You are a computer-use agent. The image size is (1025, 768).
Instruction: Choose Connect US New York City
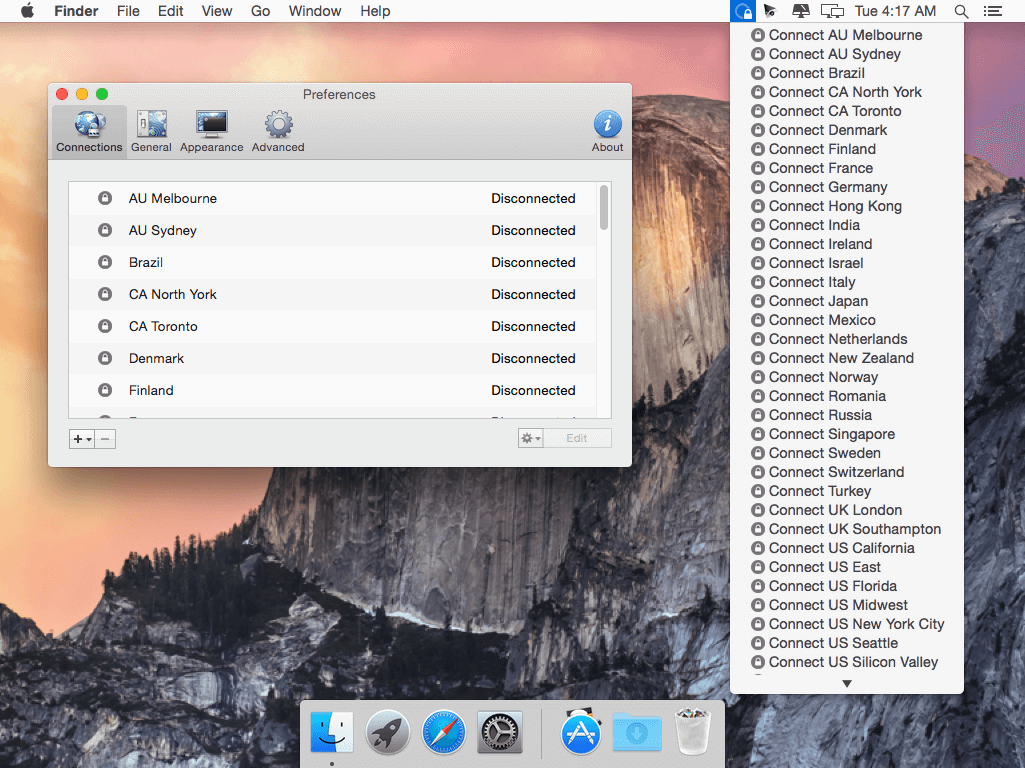[x=847, y=624]
